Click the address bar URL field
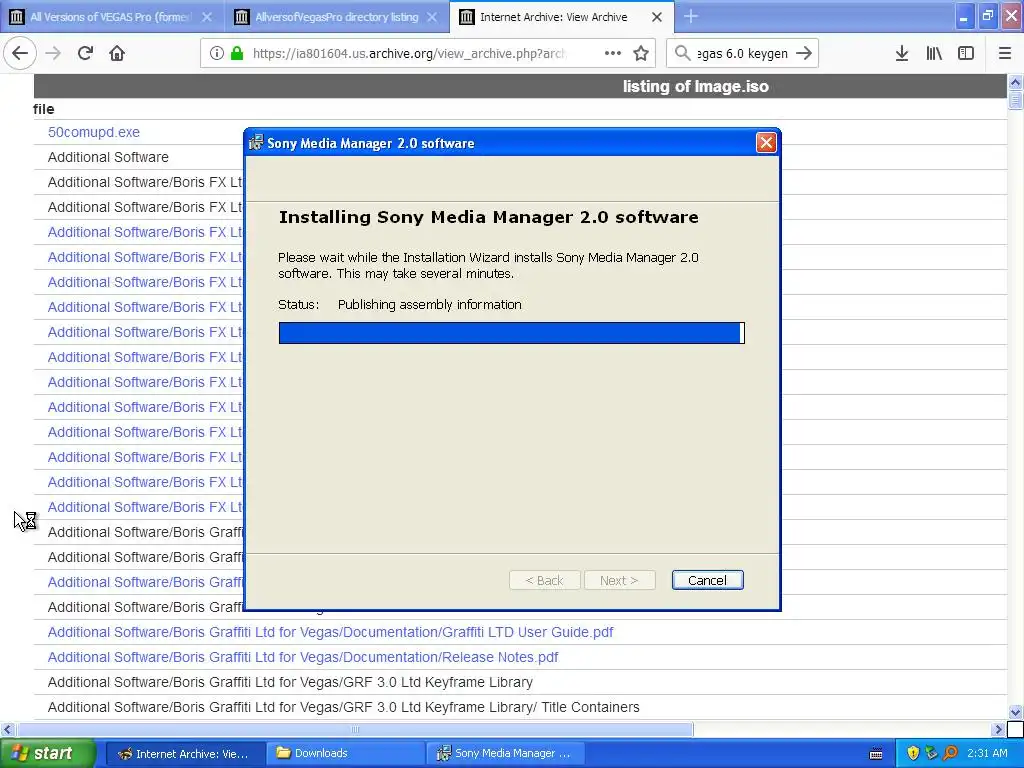1024x768 pixels. pos(409,54)
